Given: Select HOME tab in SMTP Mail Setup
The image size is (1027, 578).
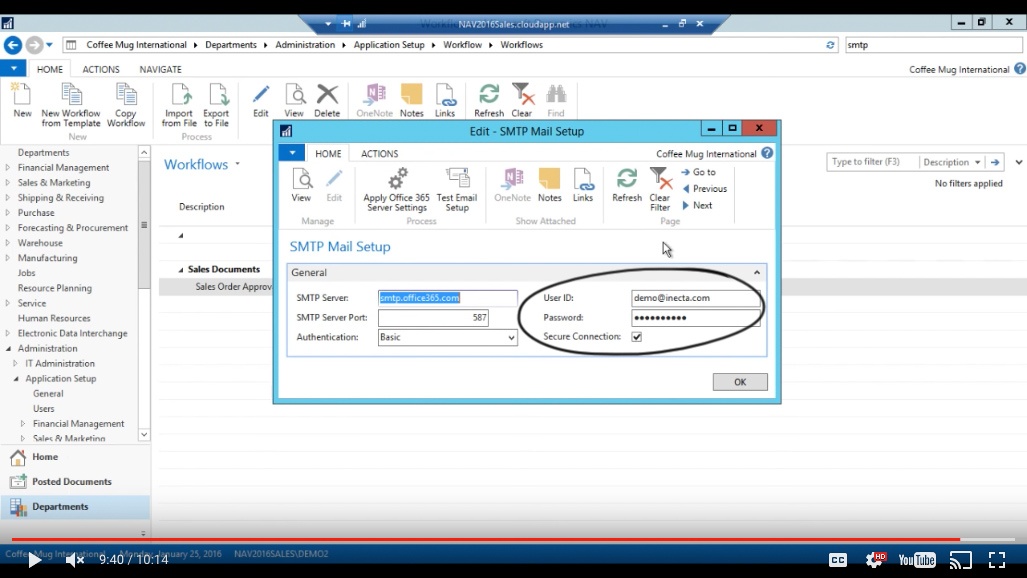Looking at the screenshot, I should [328, 153].
